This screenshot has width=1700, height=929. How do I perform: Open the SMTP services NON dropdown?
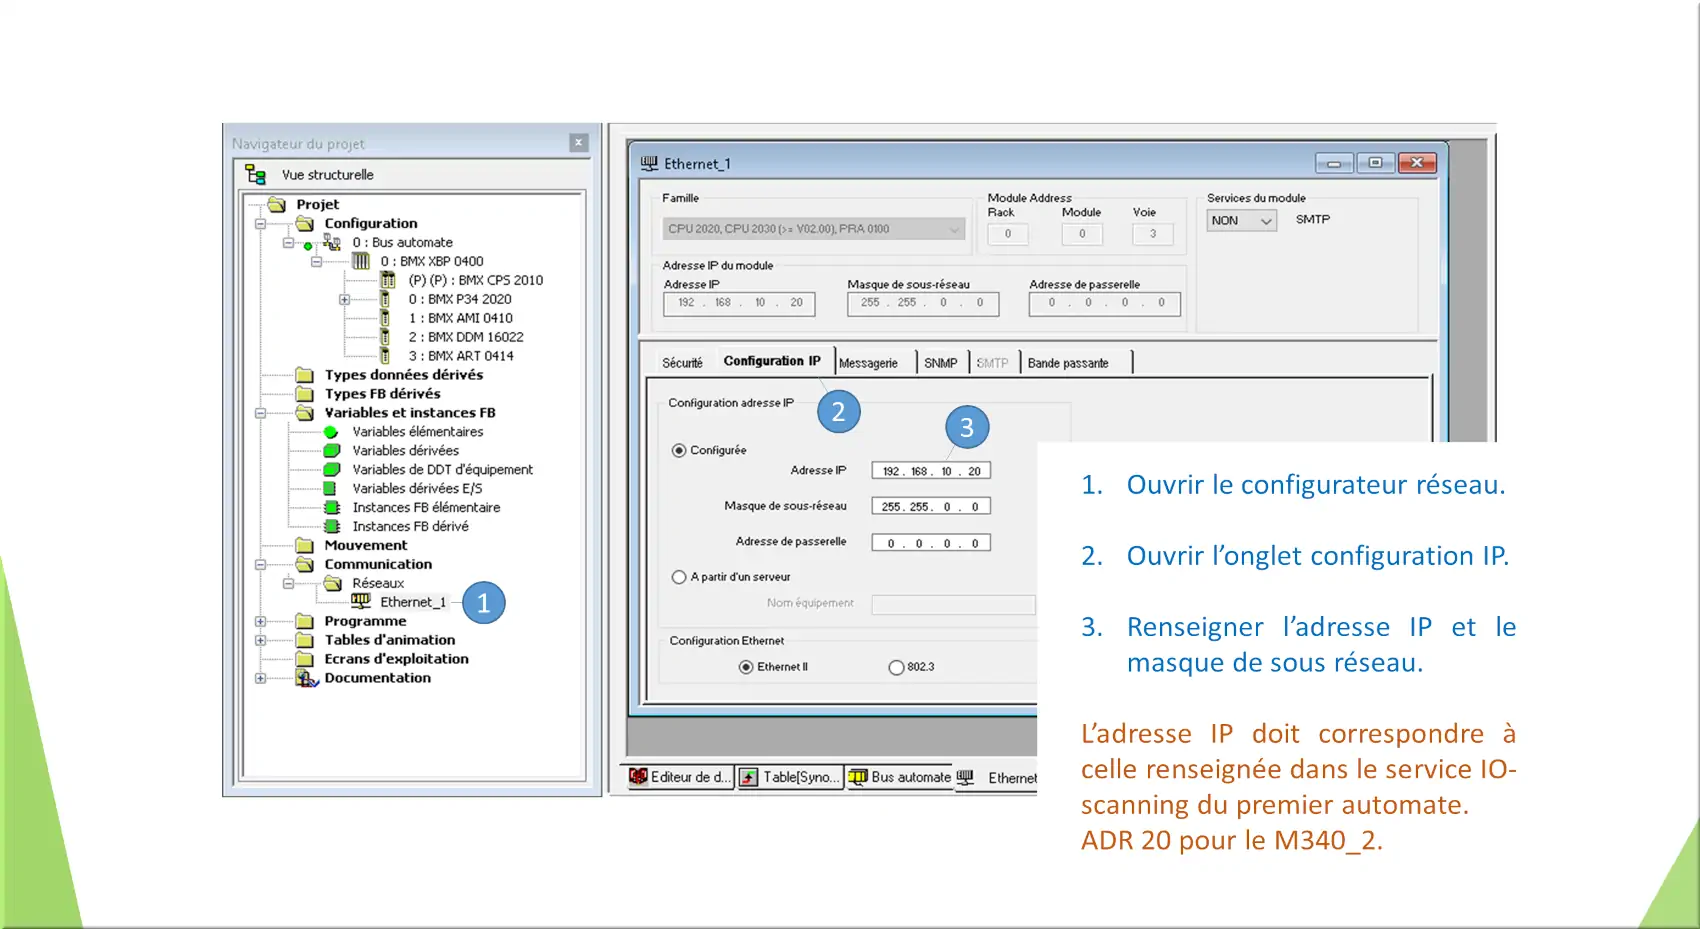tap(1242, 221)
